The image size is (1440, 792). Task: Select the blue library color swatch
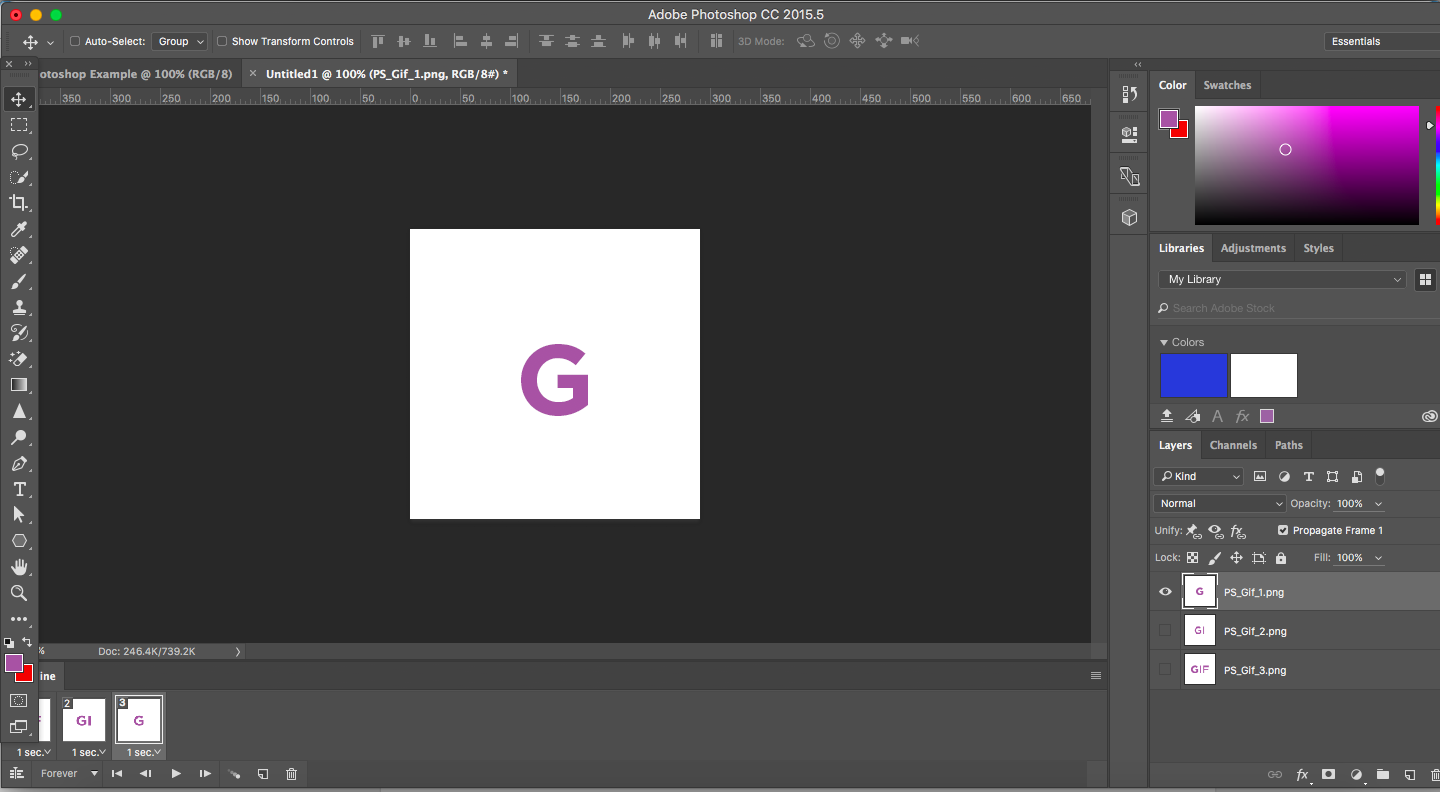(1194, 375)
